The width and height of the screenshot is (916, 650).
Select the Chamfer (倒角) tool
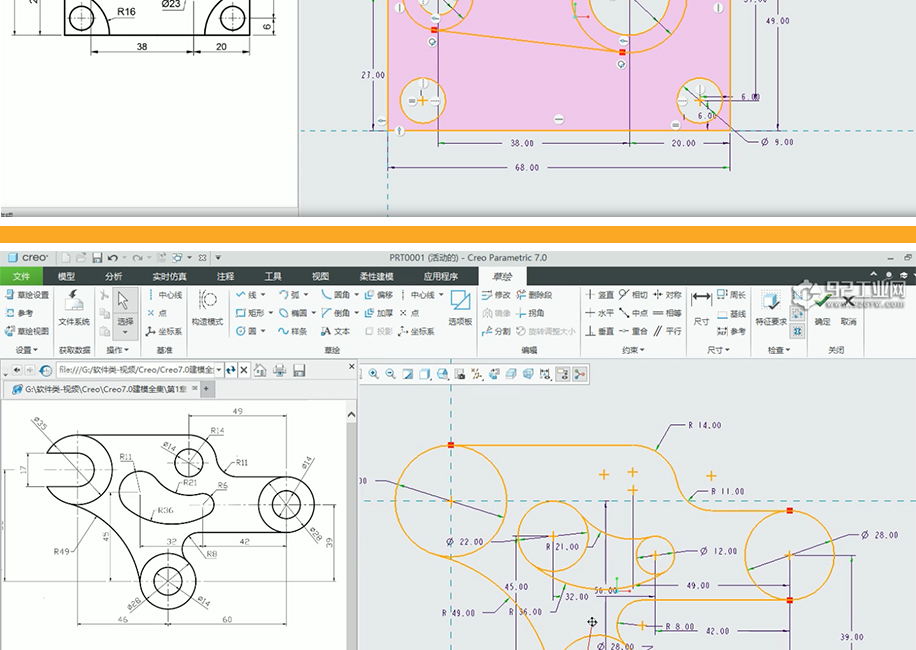[335, 313]
